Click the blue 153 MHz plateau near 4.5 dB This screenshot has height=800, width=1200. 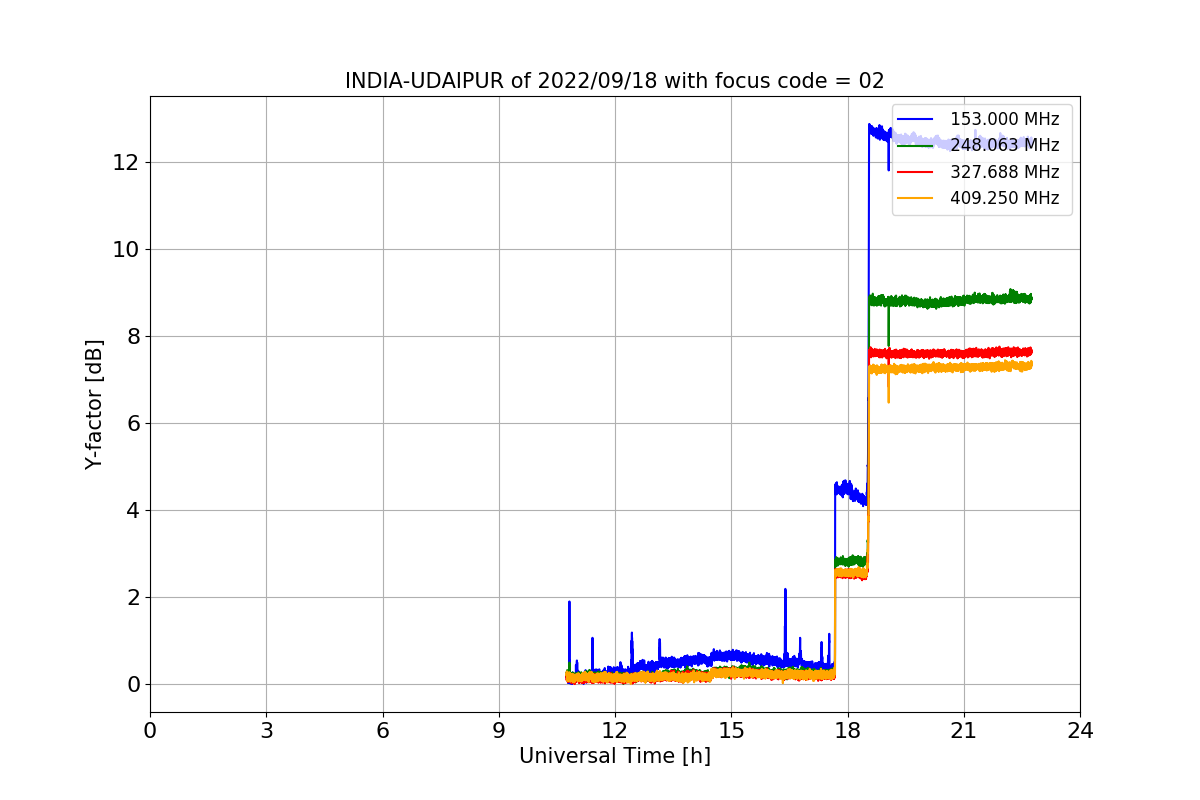(x=850, y=492)
